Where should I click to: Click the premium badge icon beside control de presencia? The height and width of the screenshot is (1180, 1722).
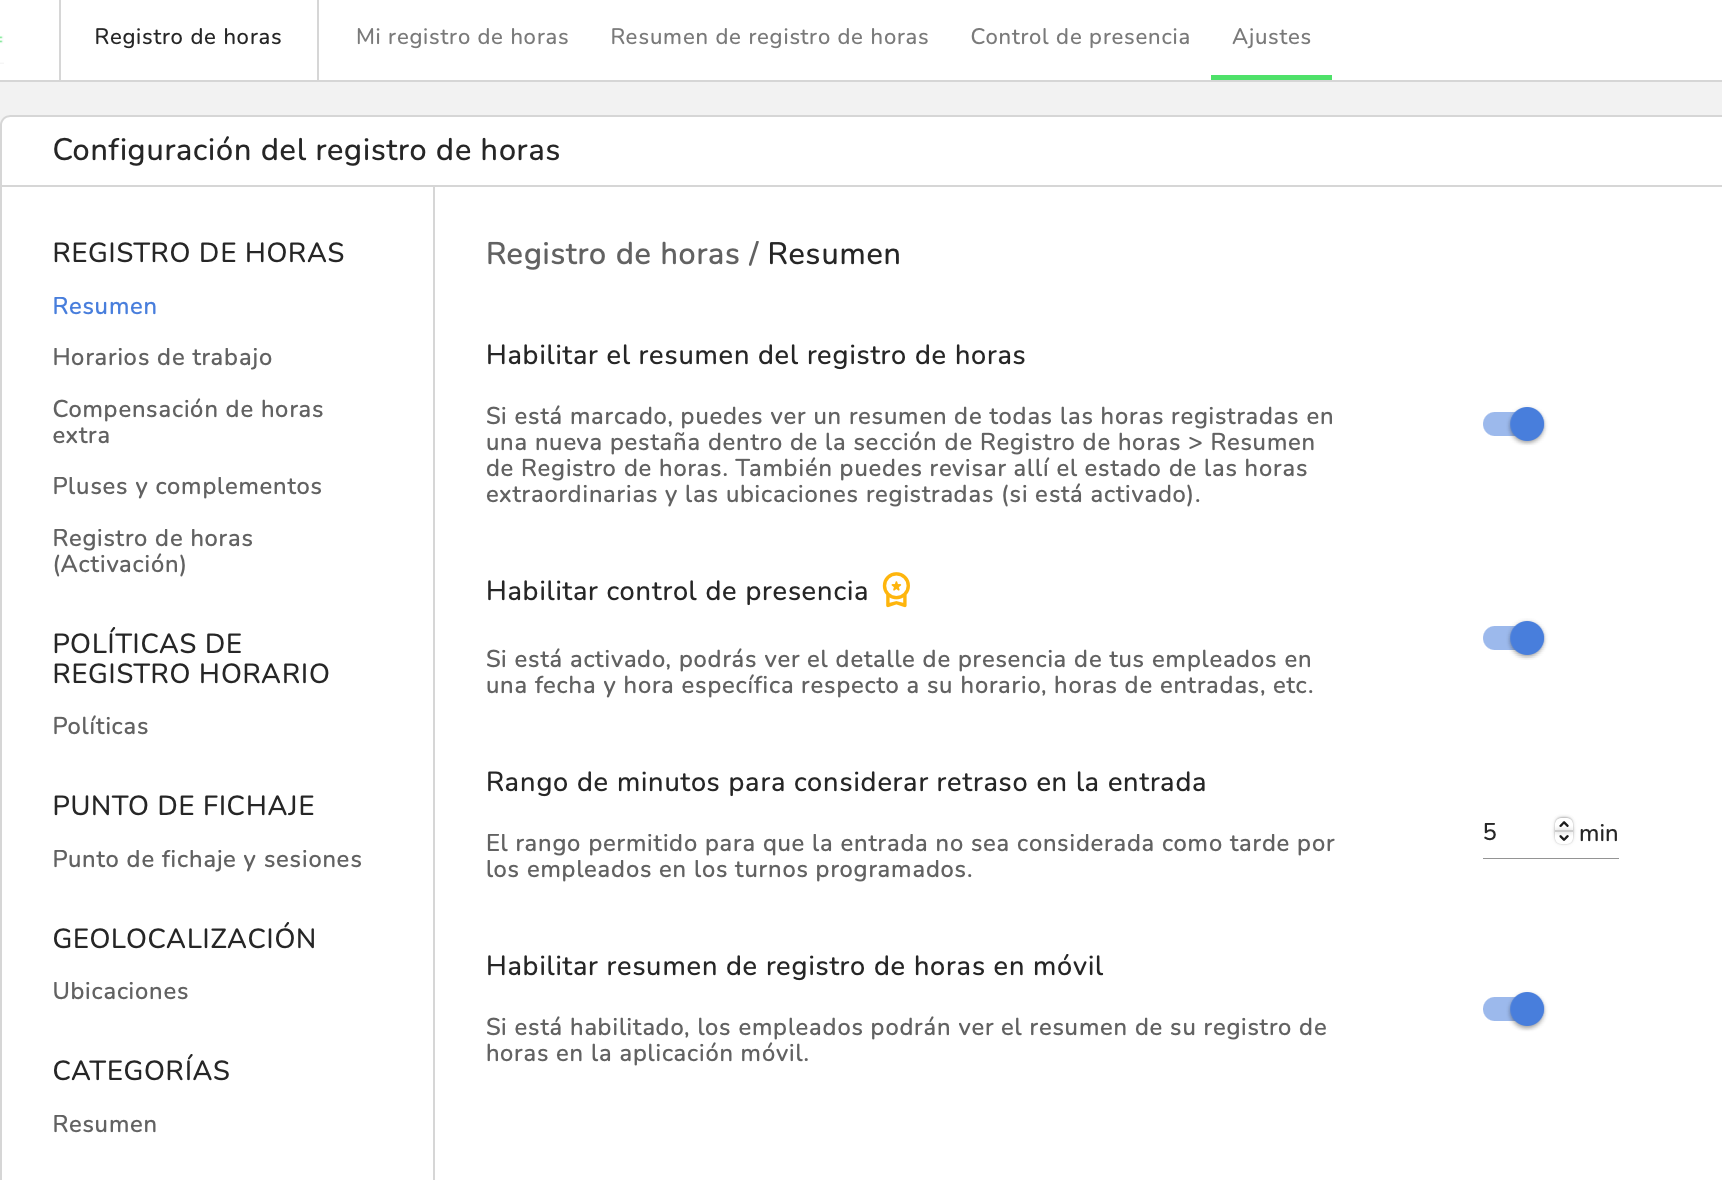tap(896, 590)
